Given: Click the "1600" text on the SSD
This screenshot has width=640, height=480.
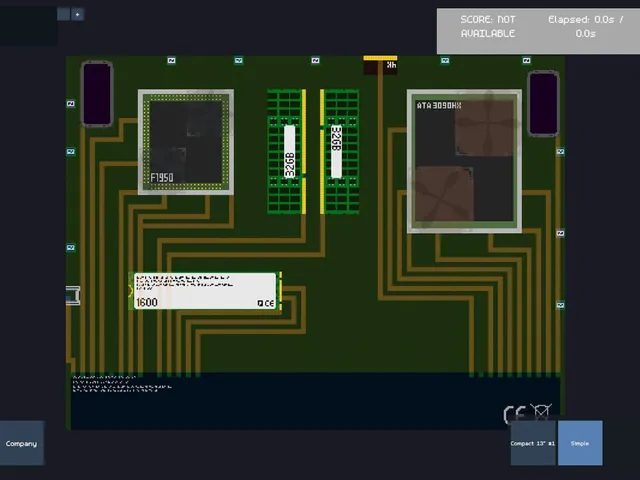Looking at the screenshot, I should click(147, 302).
